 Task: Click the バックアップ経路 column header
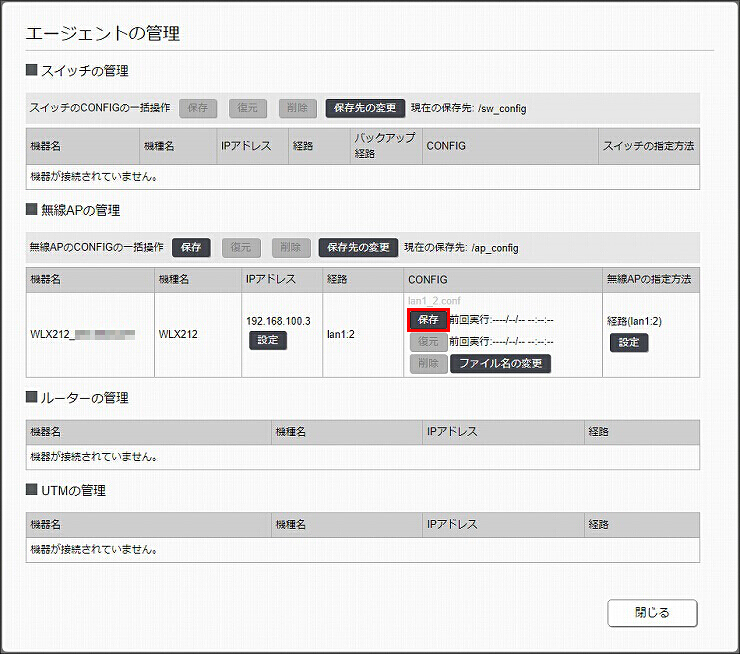pyautogui.click(x=385, y=146)
